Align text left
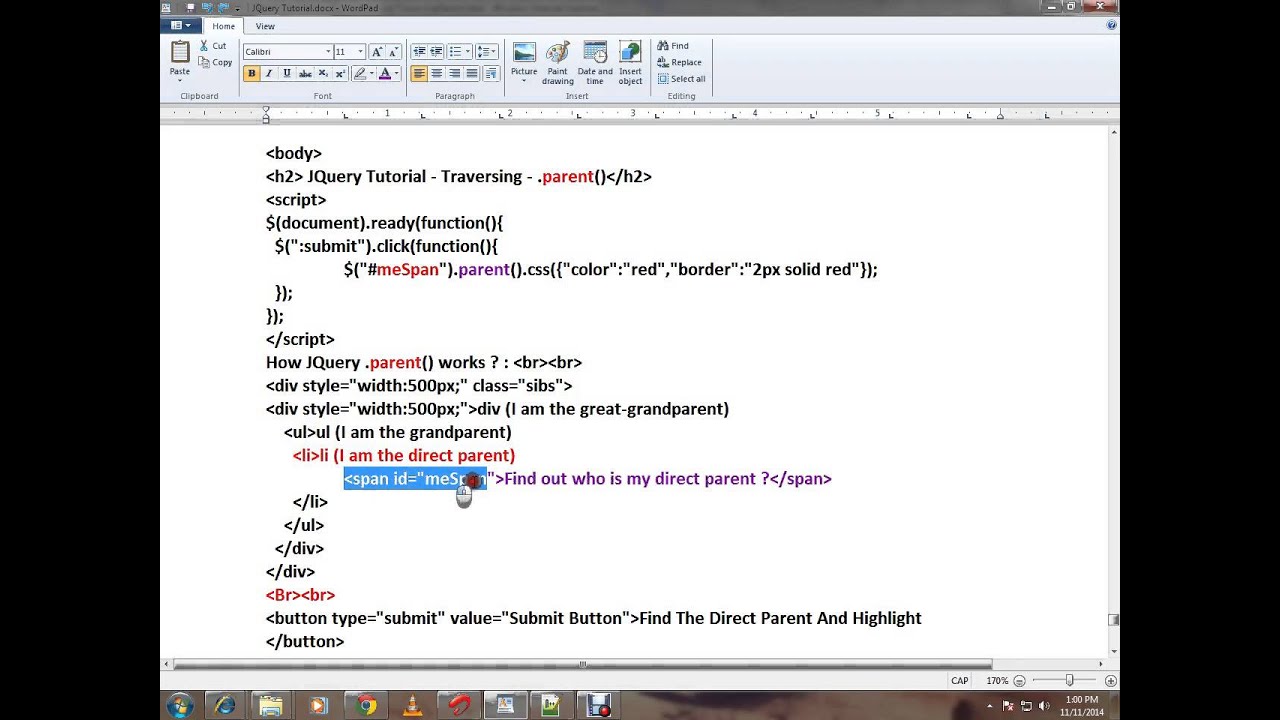 [x=419, y=74]
